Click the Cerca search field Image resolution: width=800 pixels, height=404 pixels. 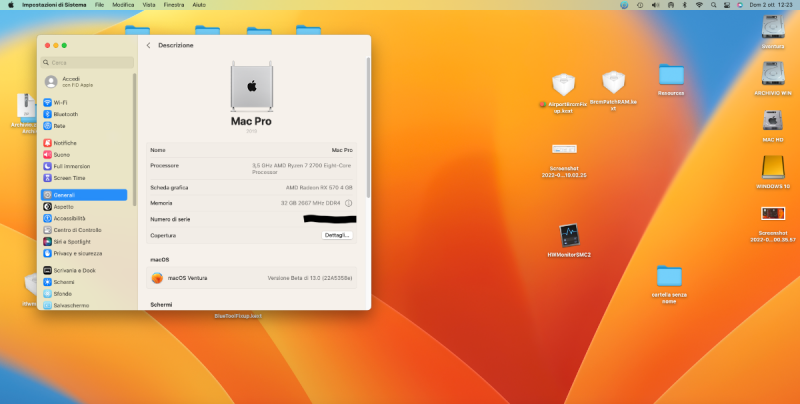tap(87, 62)
